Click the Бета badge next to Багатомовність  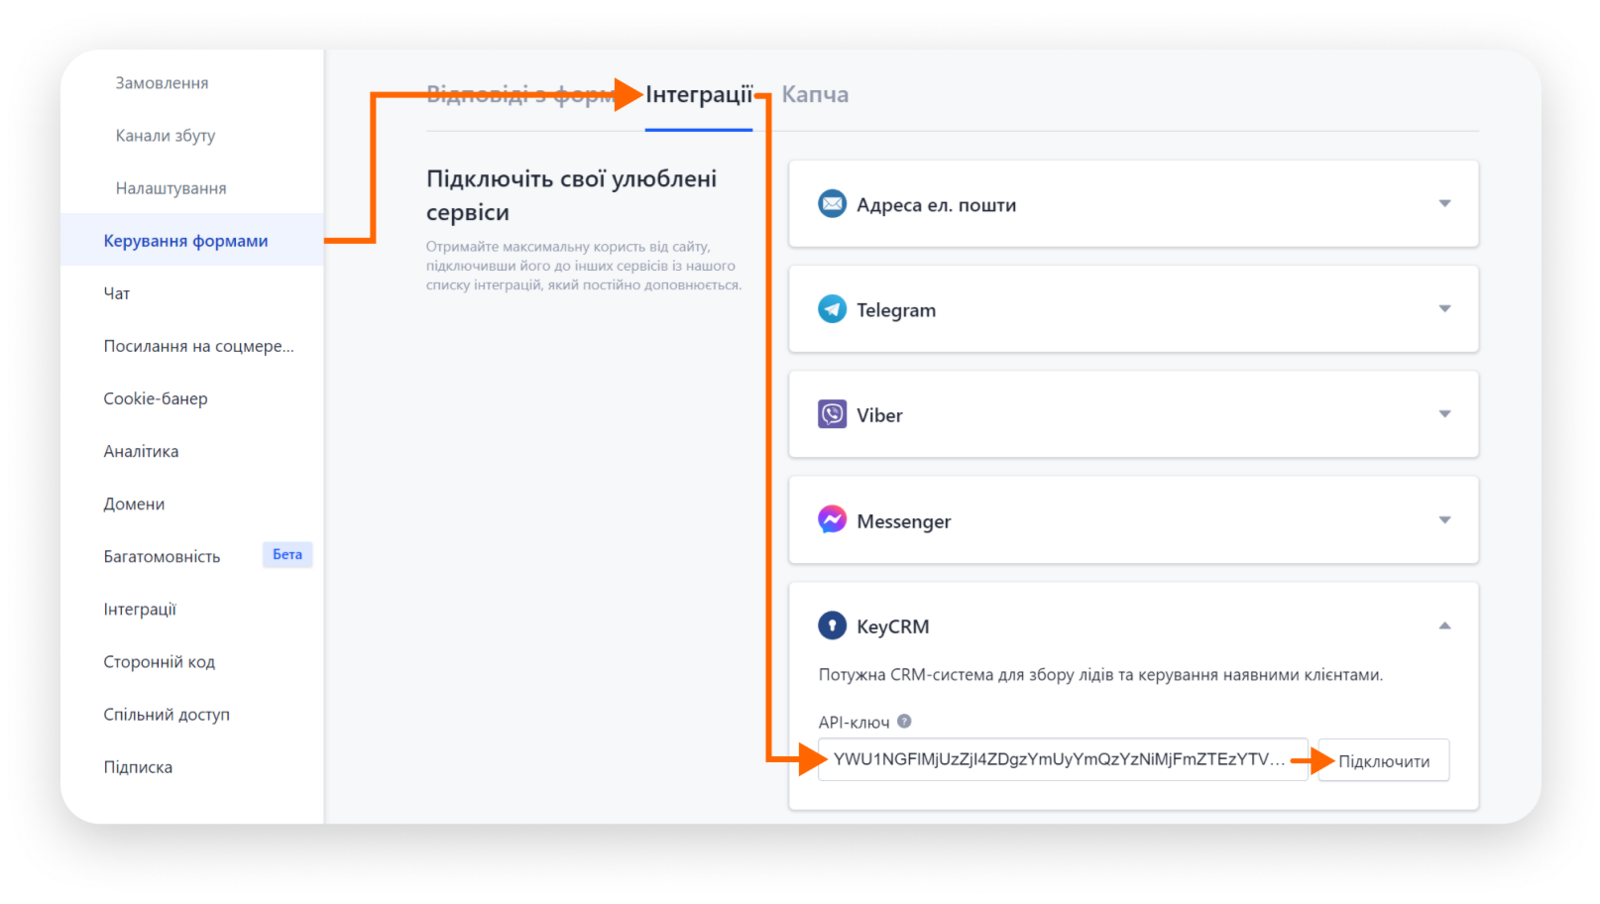pos(287,555)
